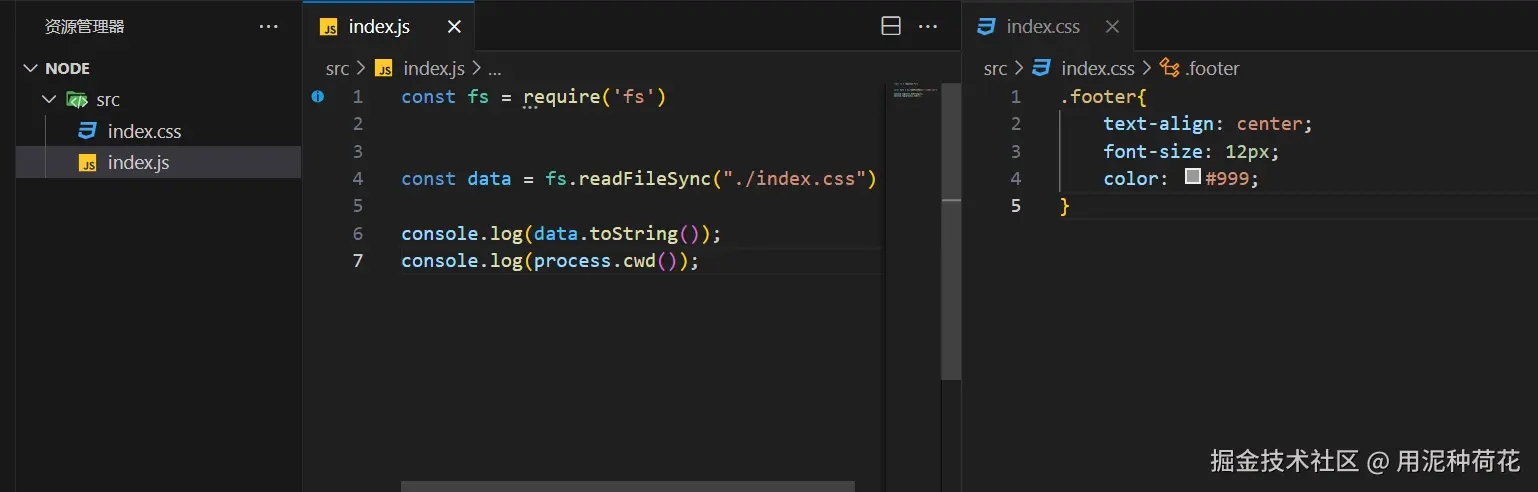Click src breadcrumb in the index.css editor

(x=995, y=69)
